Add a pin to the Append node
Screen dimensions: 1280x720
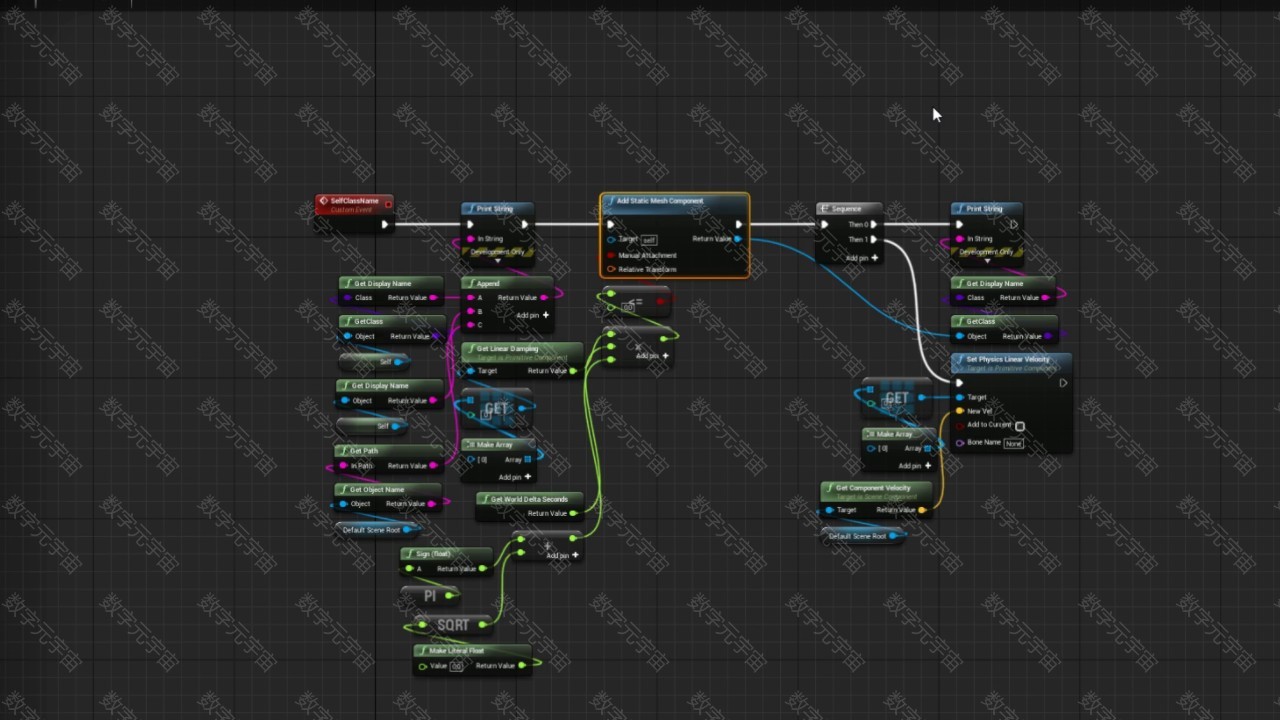click(532, 315)
